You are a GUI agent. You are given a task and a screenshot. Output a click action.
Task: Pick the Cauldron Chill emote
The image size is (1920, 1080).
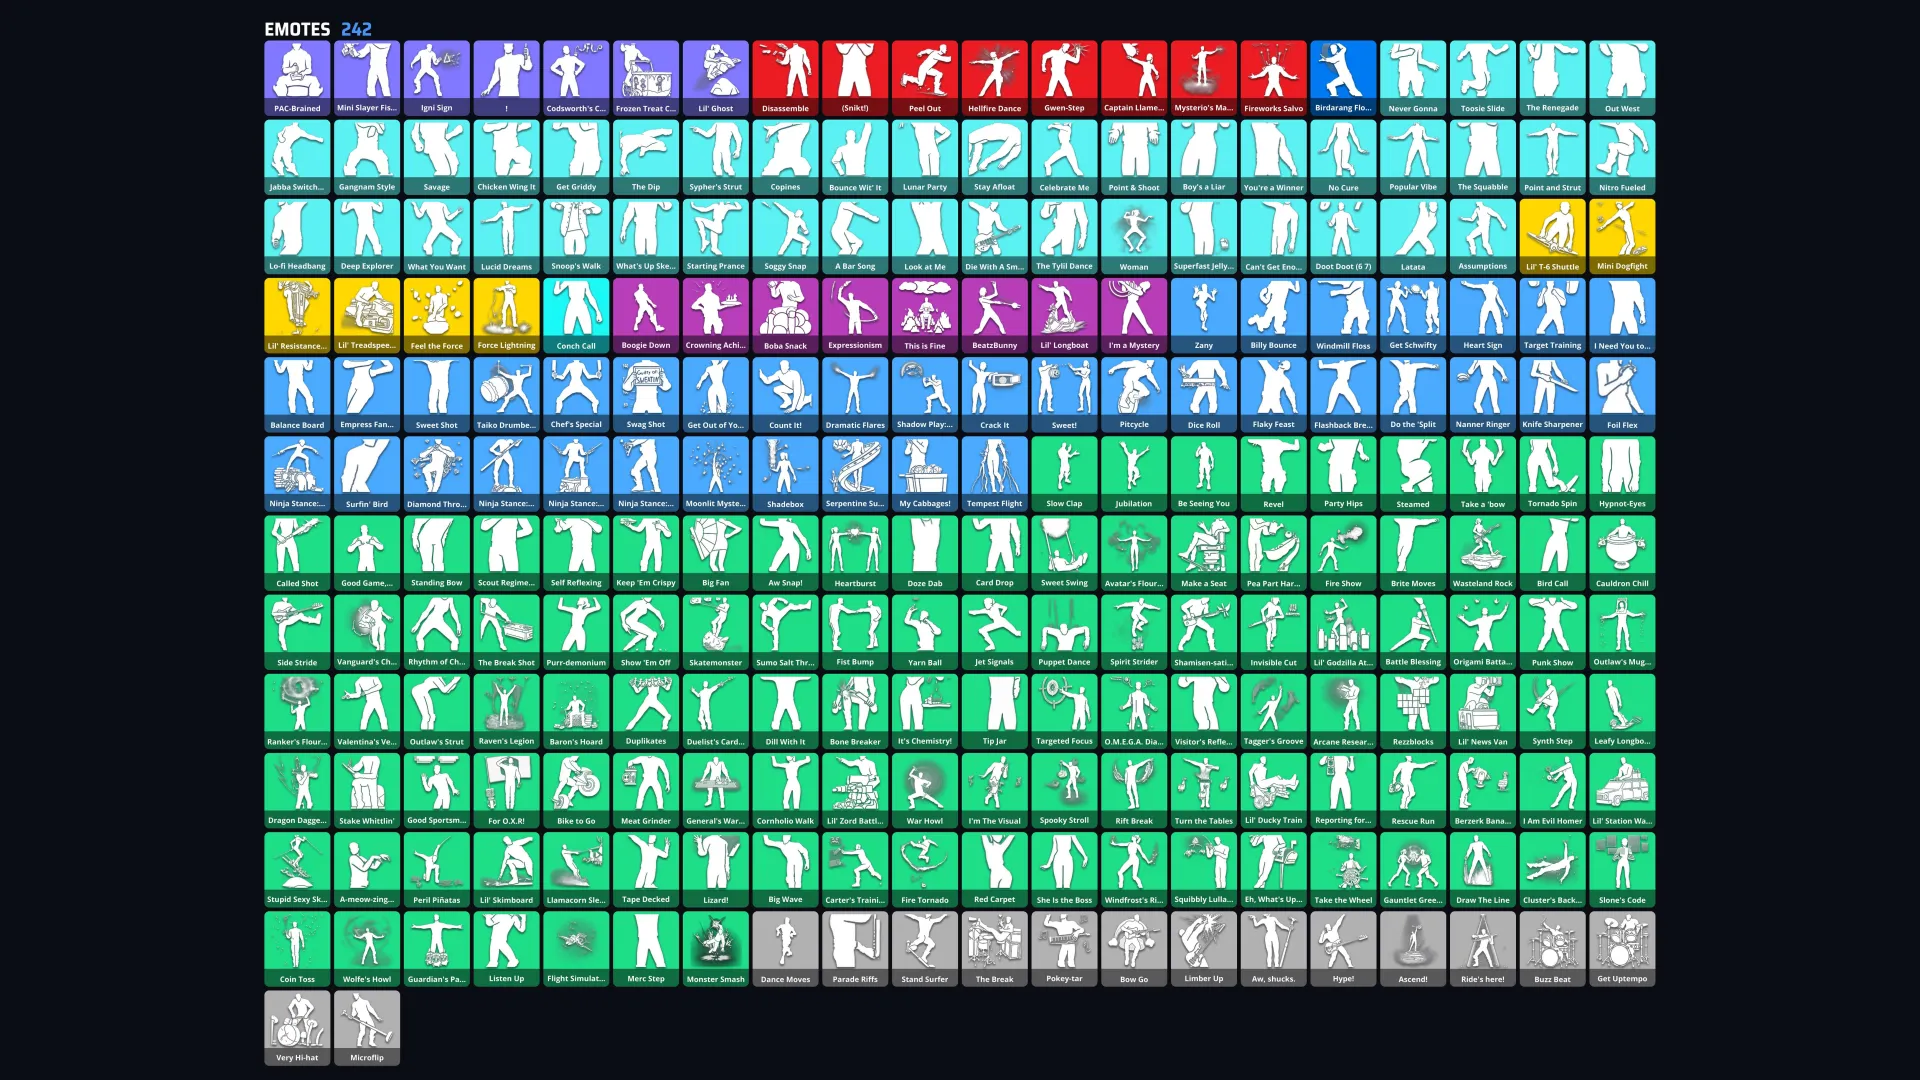tap(1622, 553)
